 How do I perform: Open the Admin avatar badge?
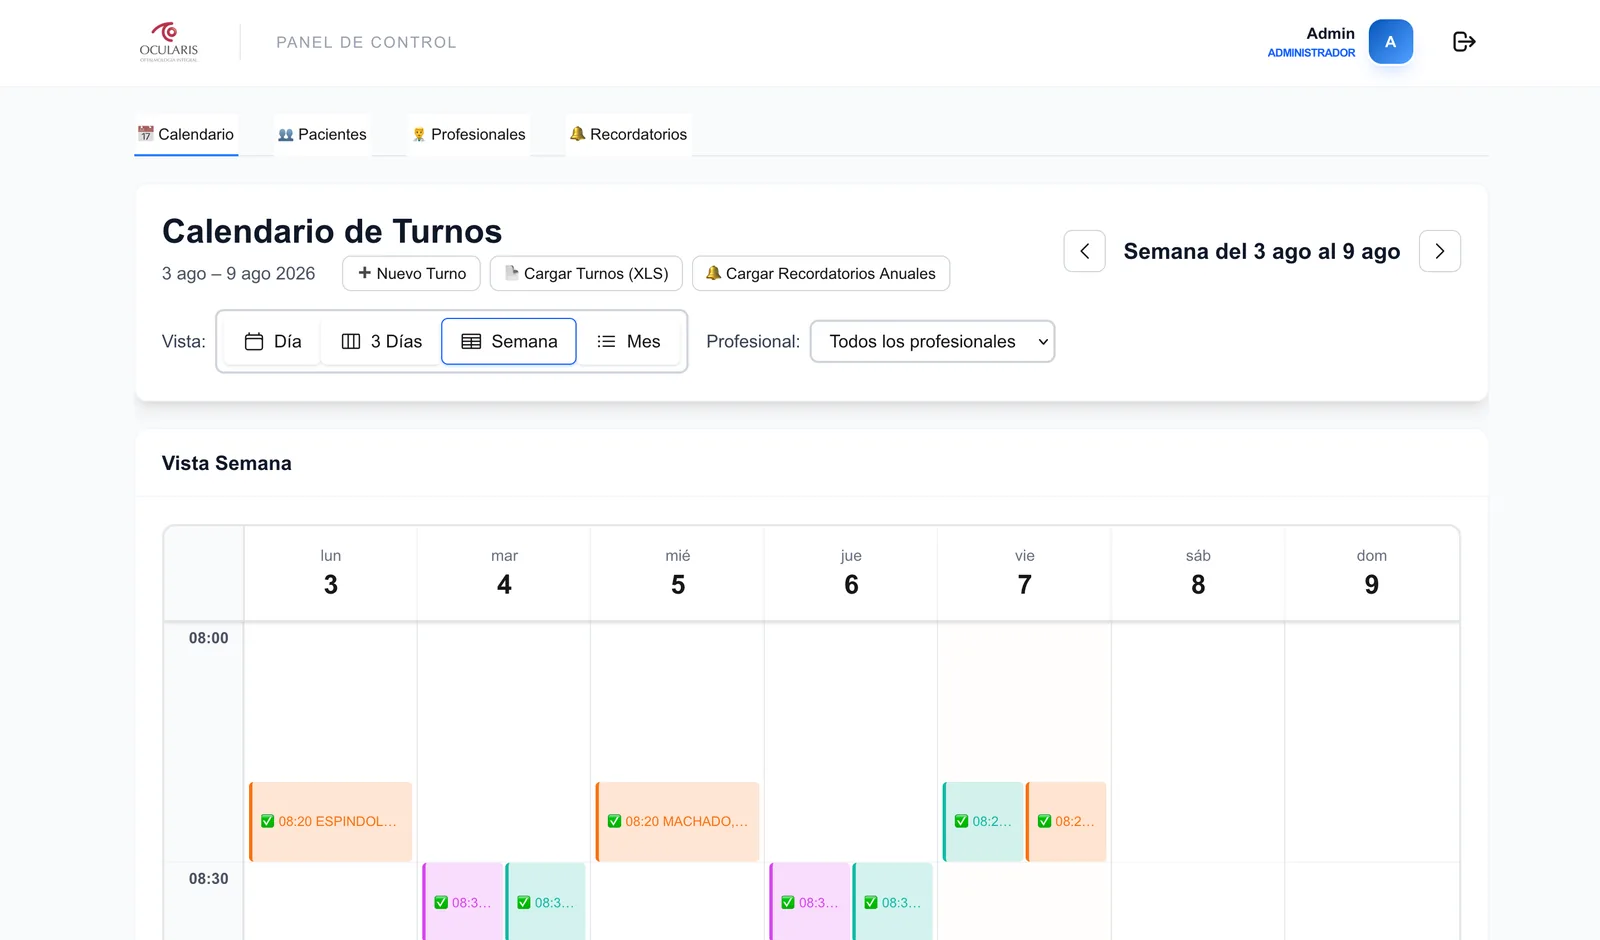coord(1390,42)
